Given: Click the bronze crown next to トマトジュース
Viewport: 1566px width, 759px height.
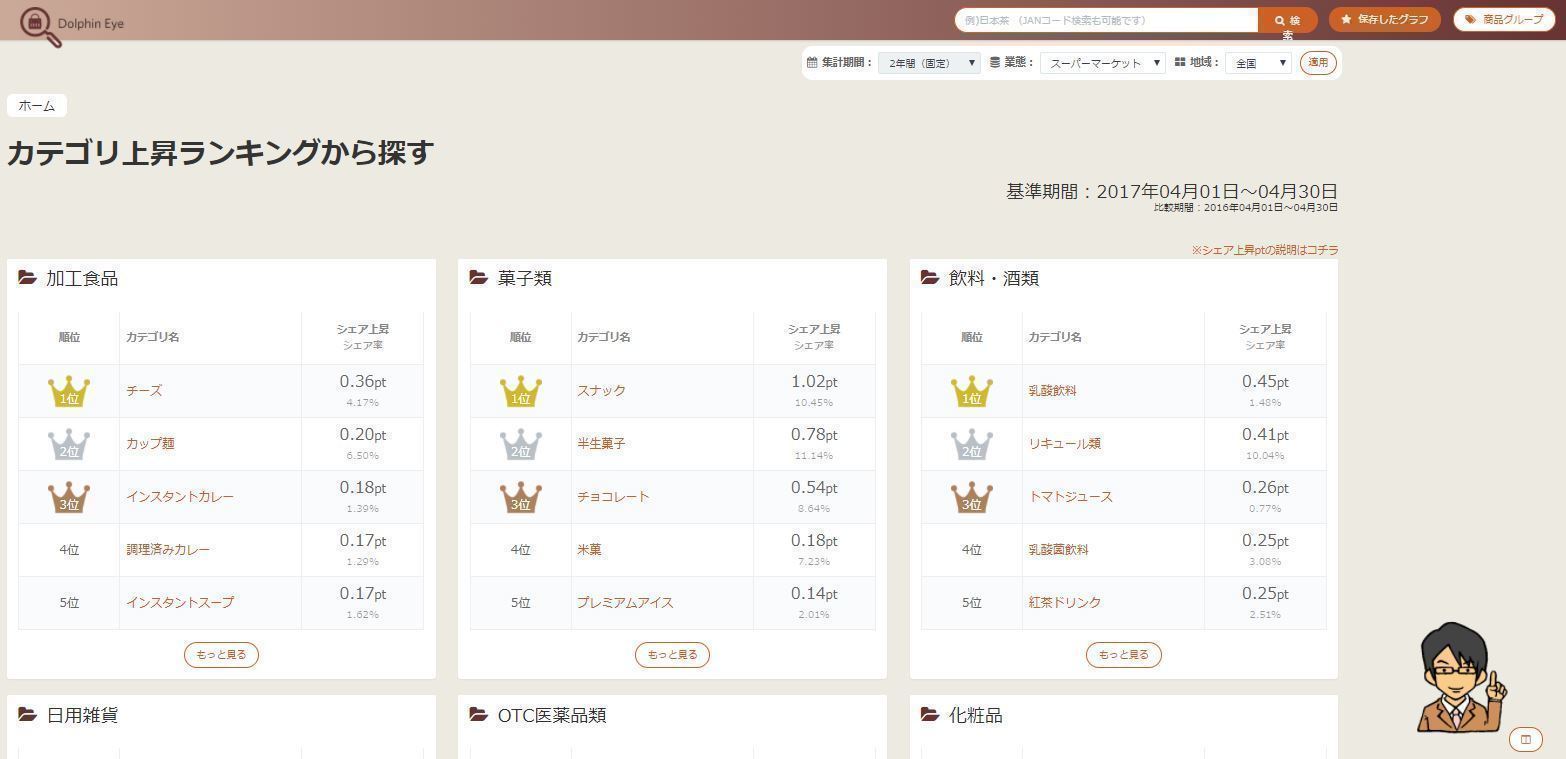Looking at the screenshot, I should point(972,497).
